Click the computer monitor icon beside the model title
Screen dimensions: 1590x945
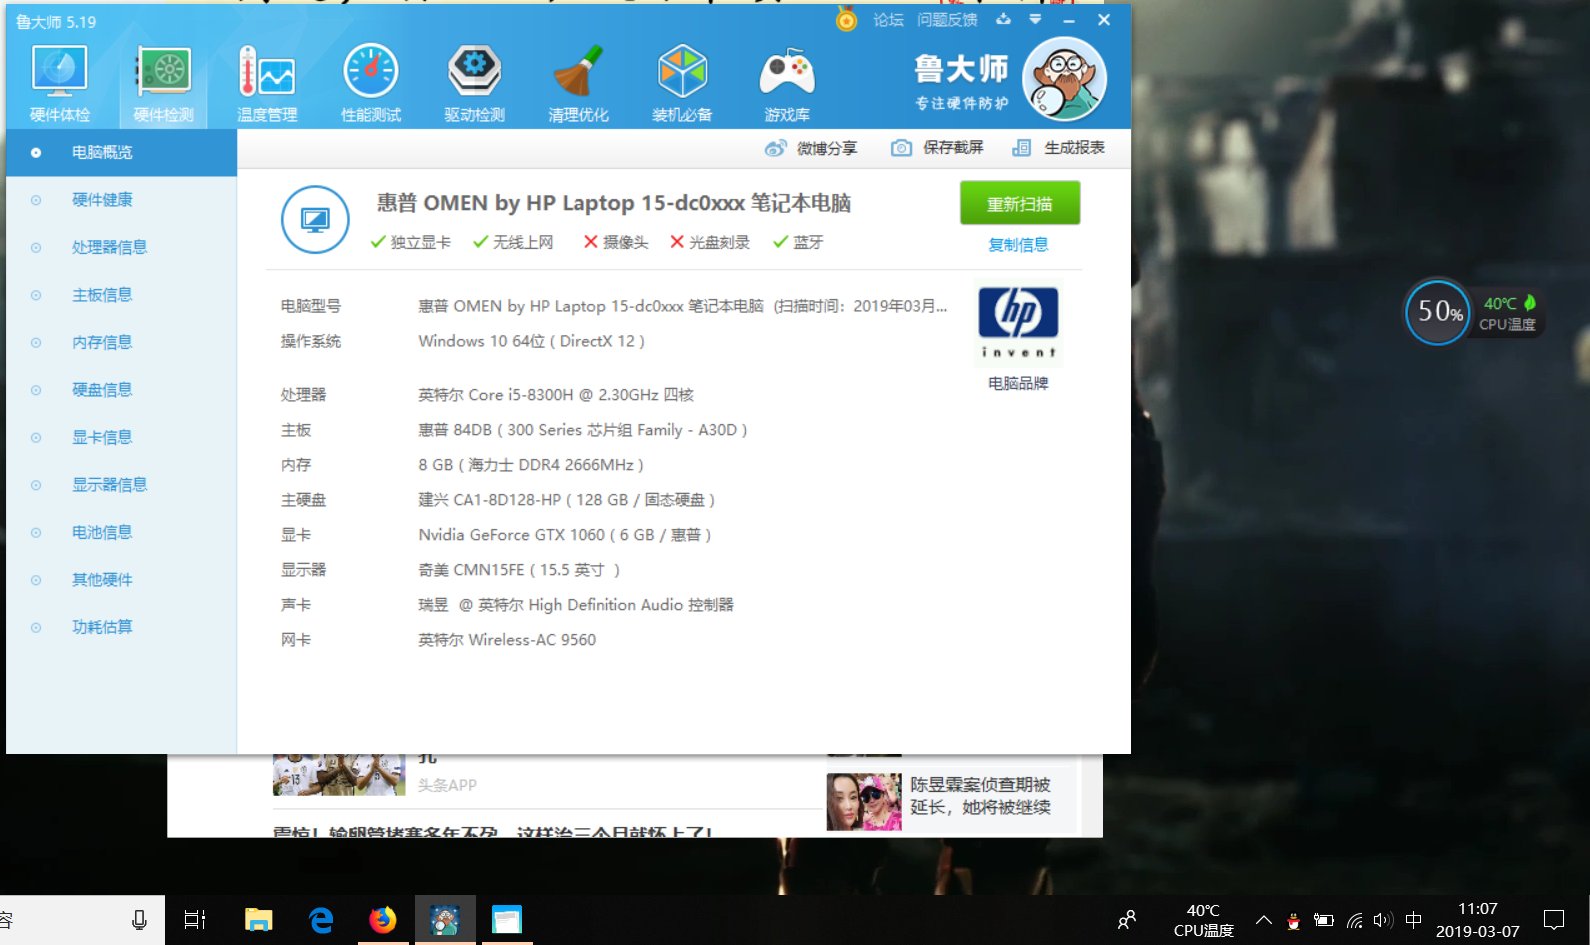[315, 220]
